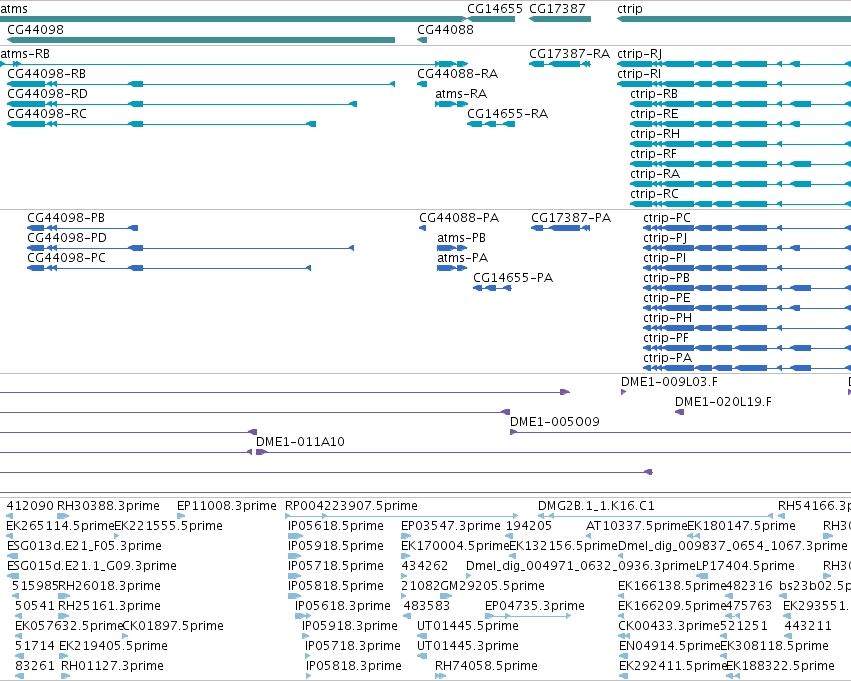Screen dimensions: 851x681
Task: Select transcript ctrip-RI
Action: (639, 74)
